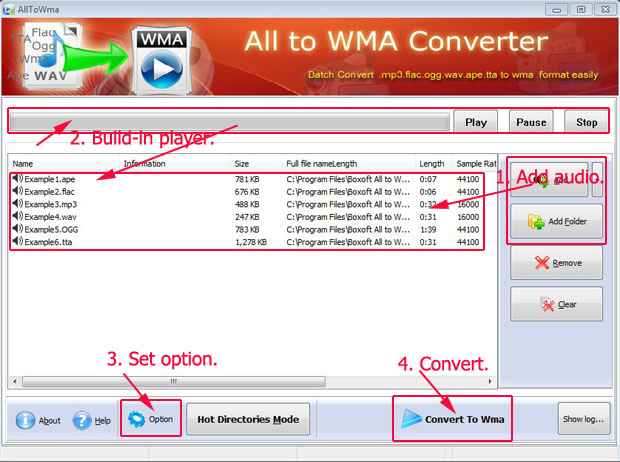The image size is (620, 462).
Task: Click the speaker icon beside Example5.OGG
Action: (x=18, y=229)
